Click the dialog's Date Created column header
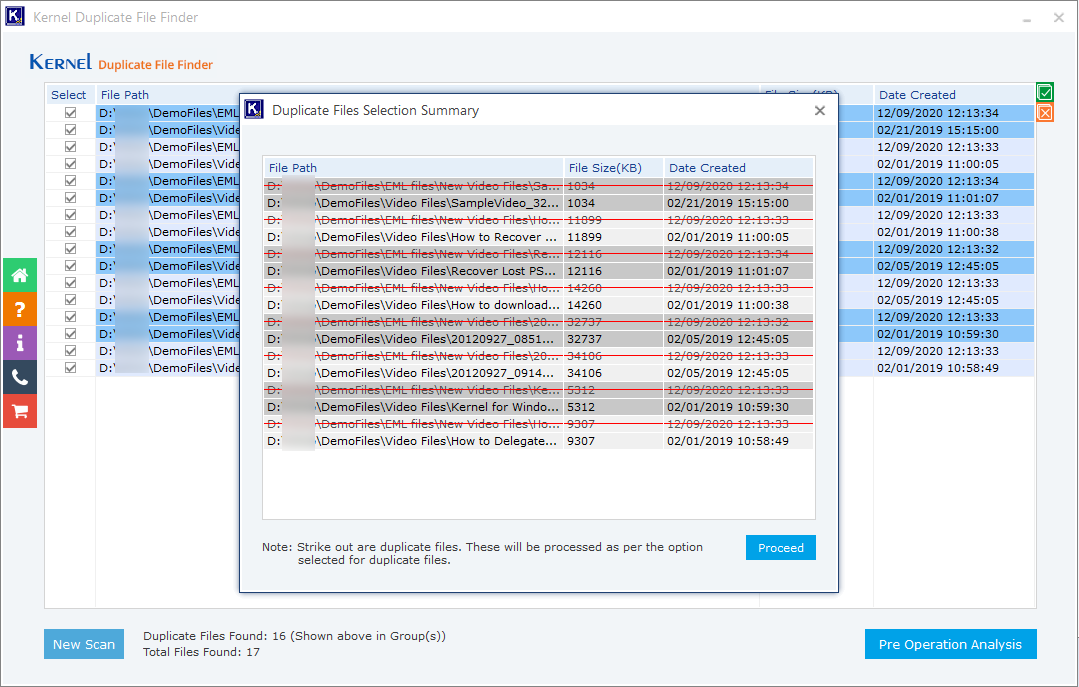 click(738, 168)
